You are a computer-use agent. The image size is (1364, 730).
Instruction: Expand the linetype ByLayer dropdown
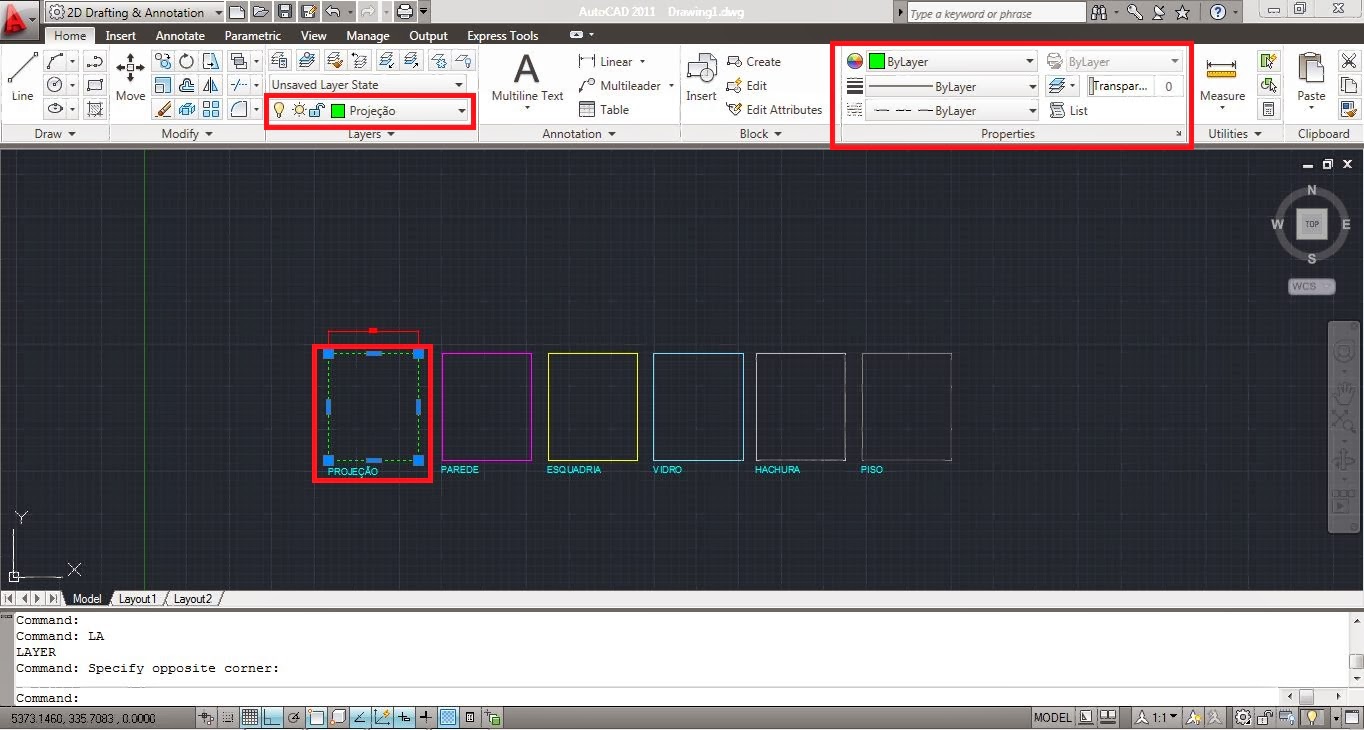(1035, 110)
